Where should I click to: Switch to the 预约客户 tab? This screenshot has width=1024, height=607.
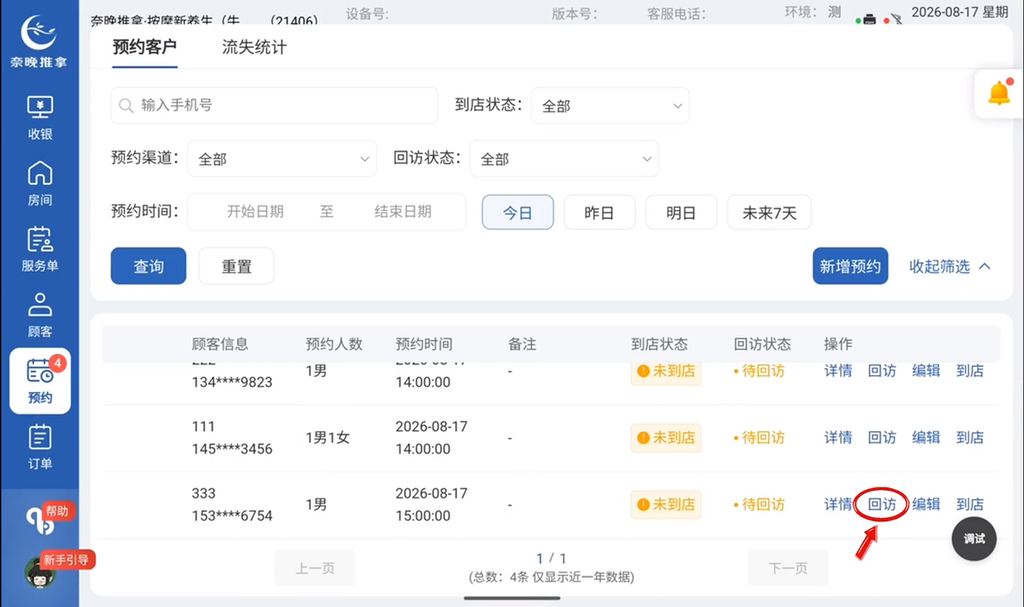coord(144,47)
